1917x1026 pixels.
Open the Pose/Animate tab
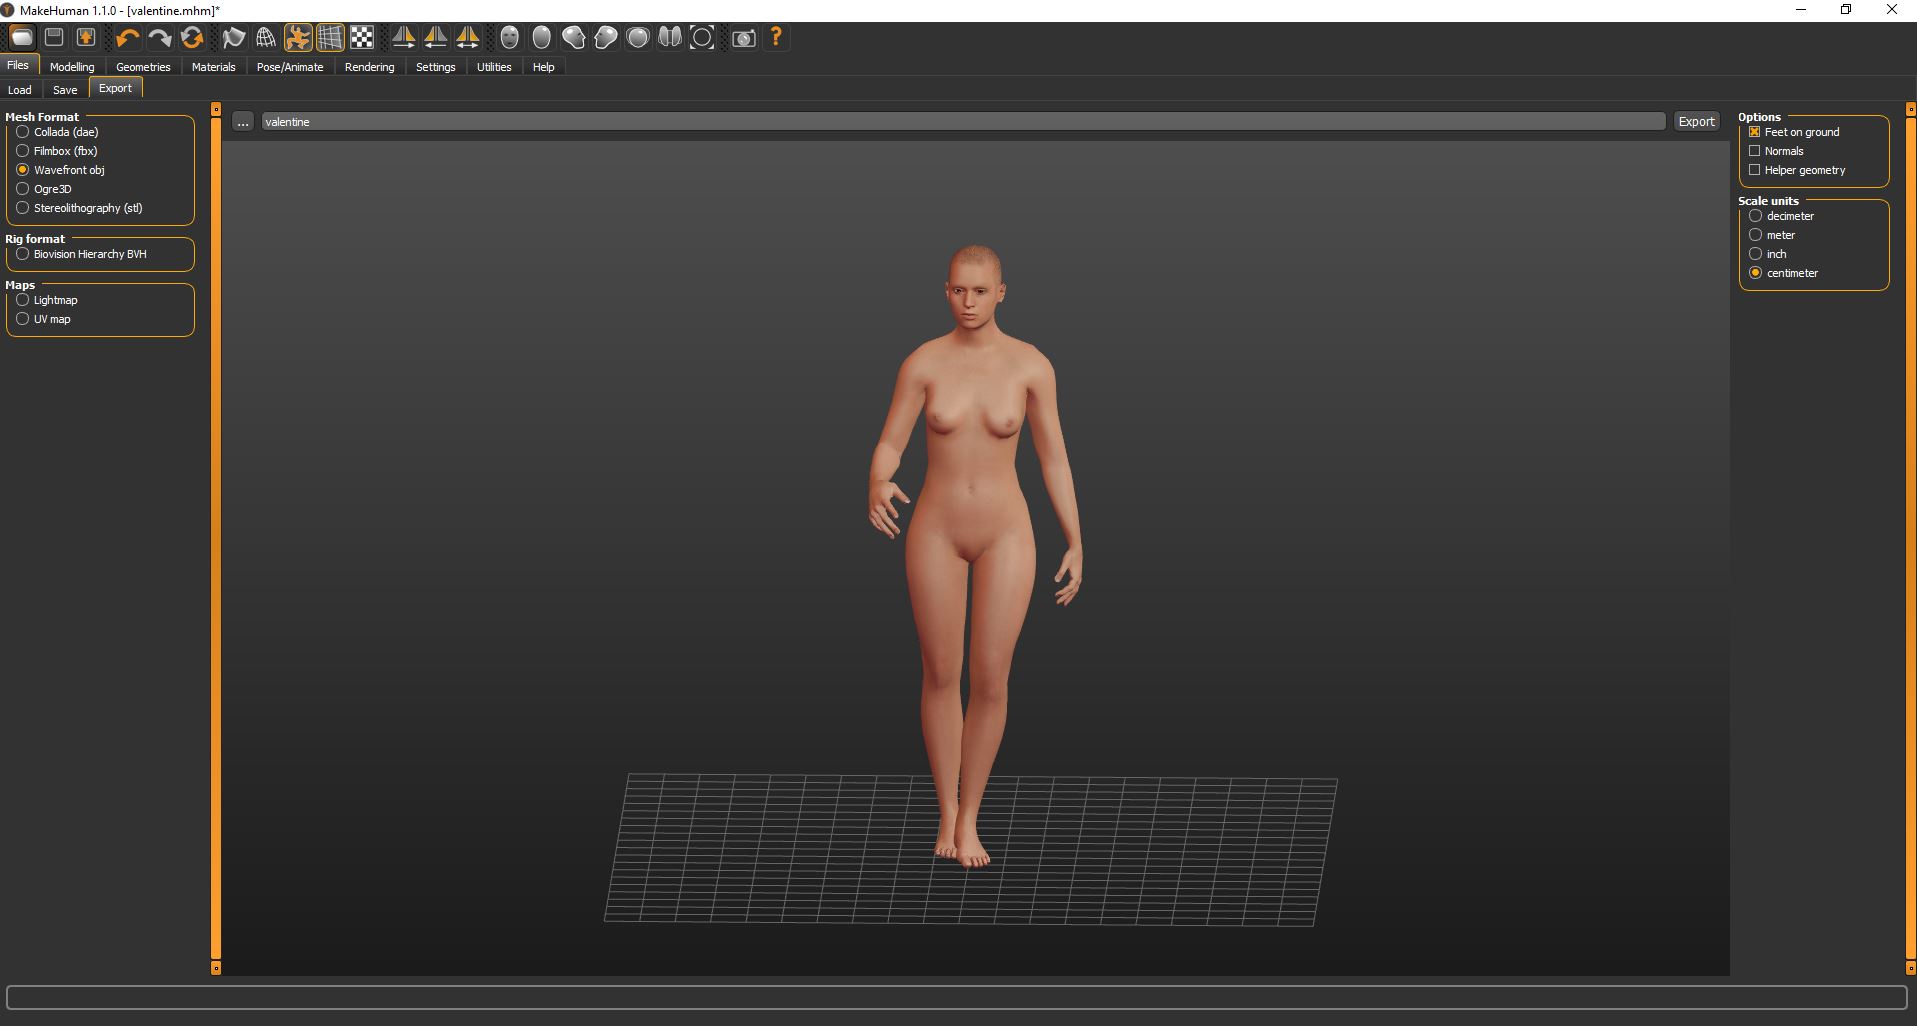pyautogui.click(x=290, y=67)
